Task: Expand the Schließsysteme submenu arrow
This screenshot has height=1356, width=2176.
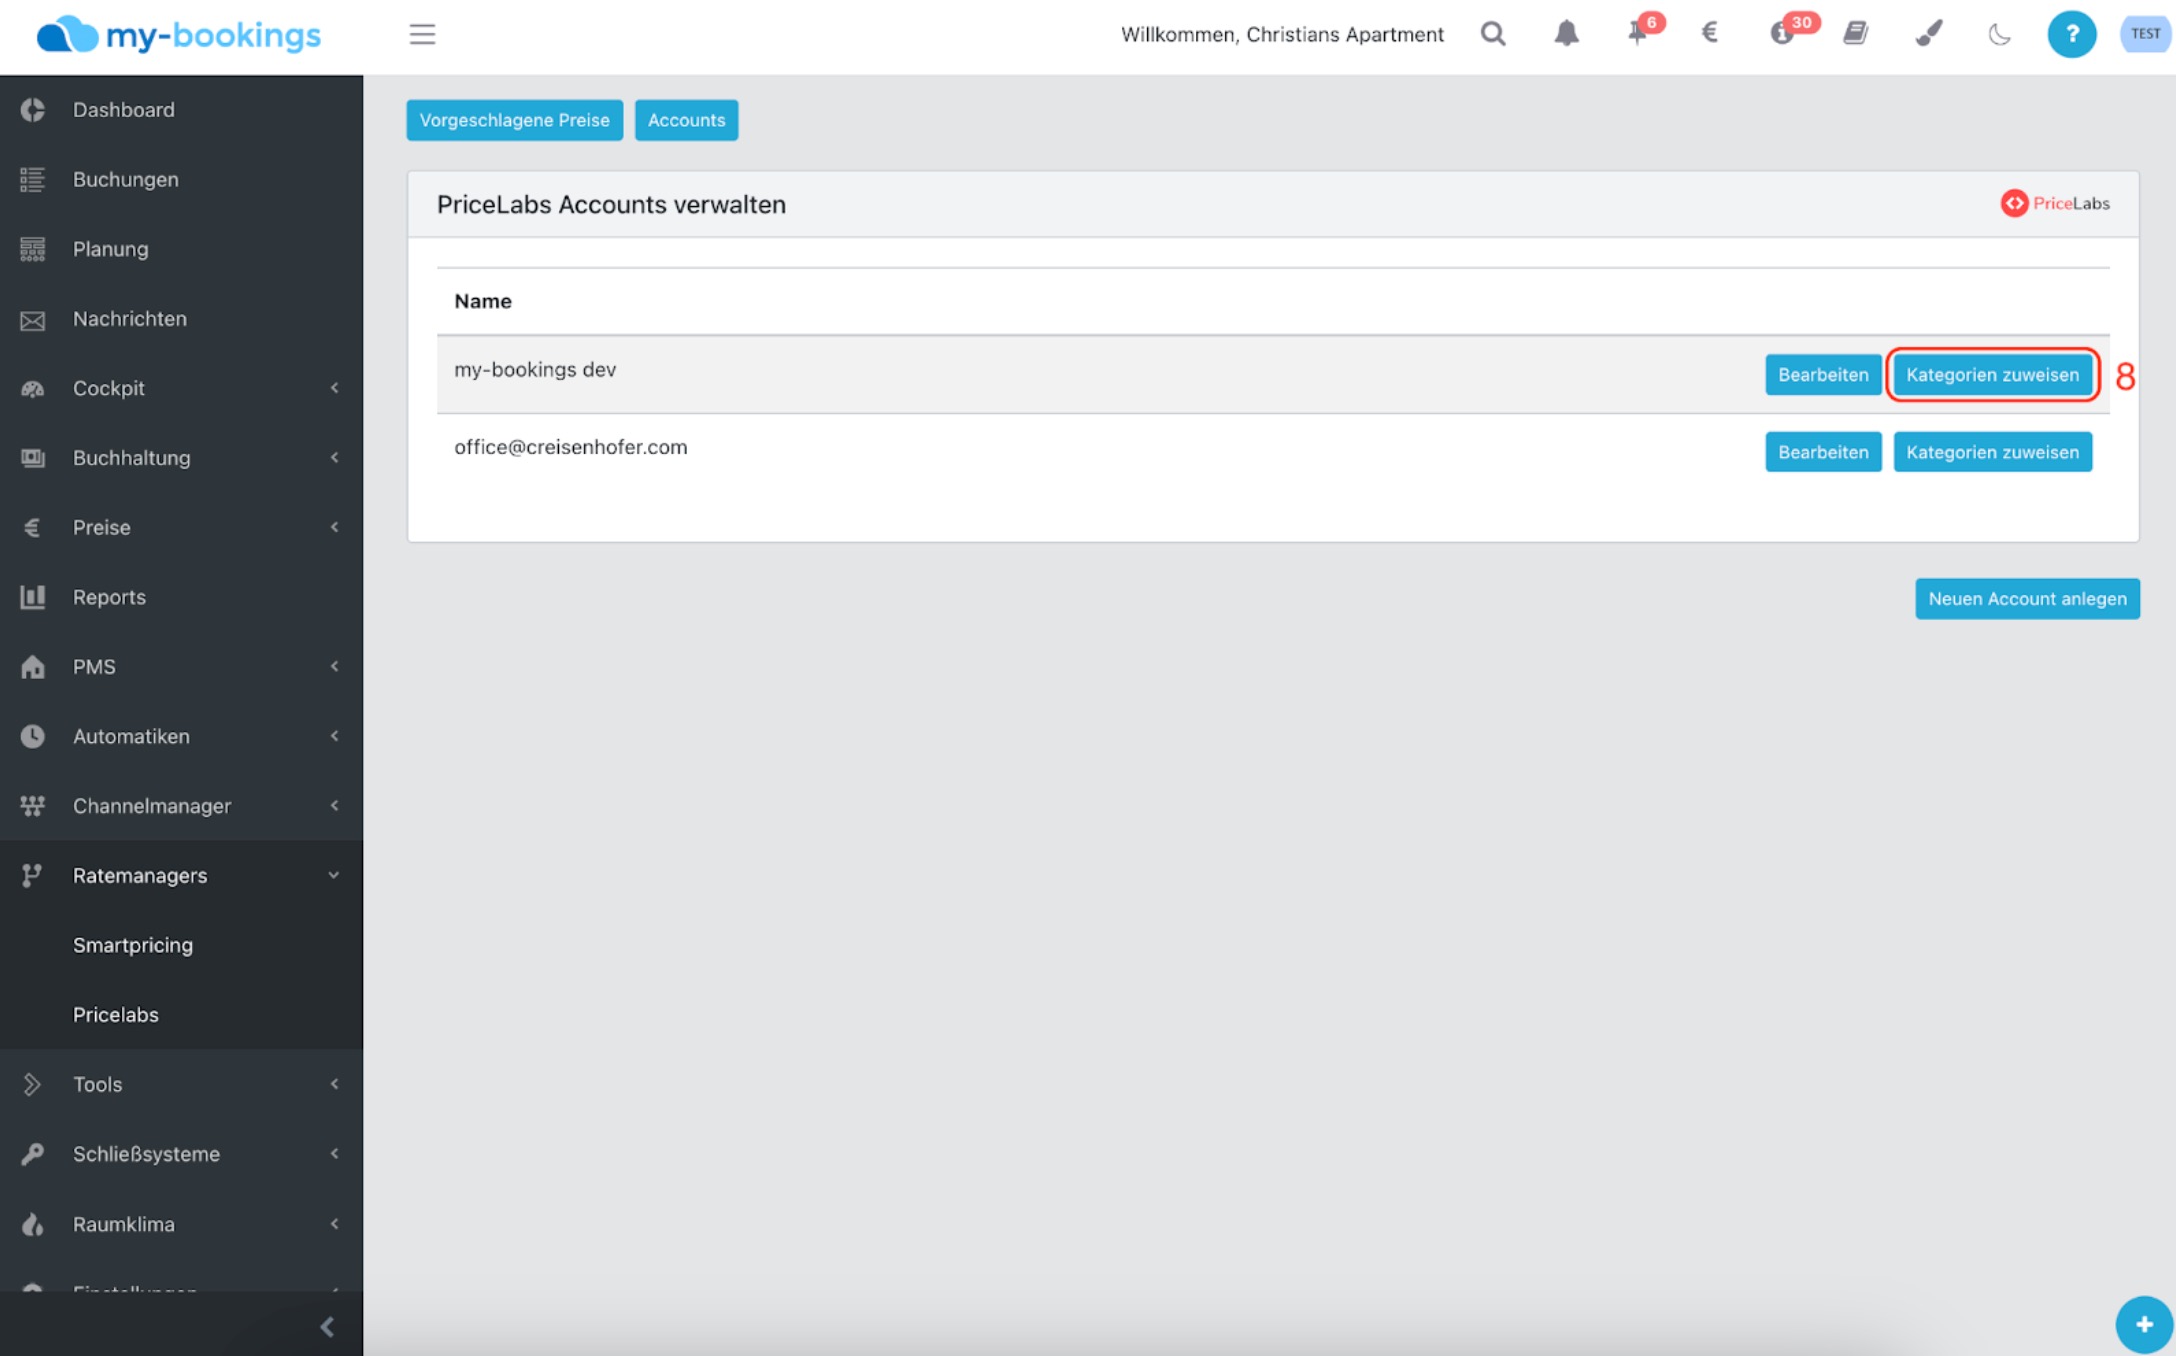Action: 334,1154
